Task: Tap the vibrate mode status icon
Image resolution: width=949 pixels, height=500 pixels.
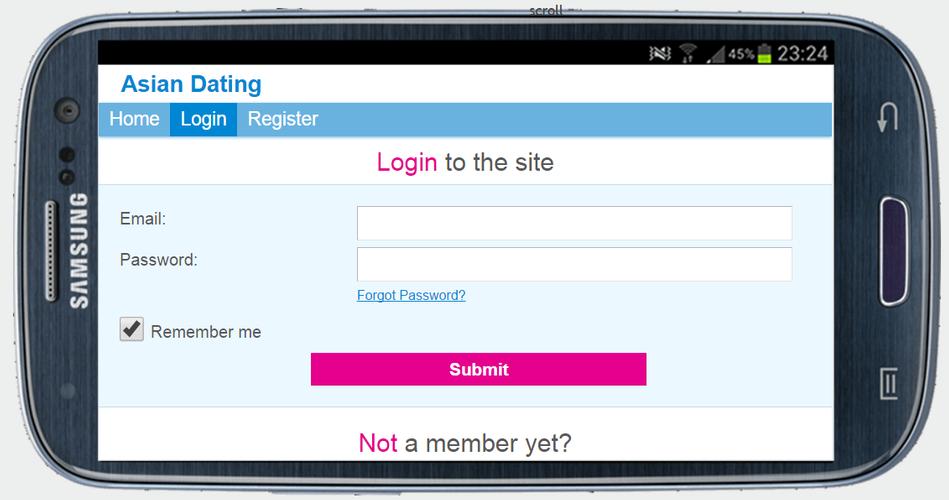Action: click(660, 53)
